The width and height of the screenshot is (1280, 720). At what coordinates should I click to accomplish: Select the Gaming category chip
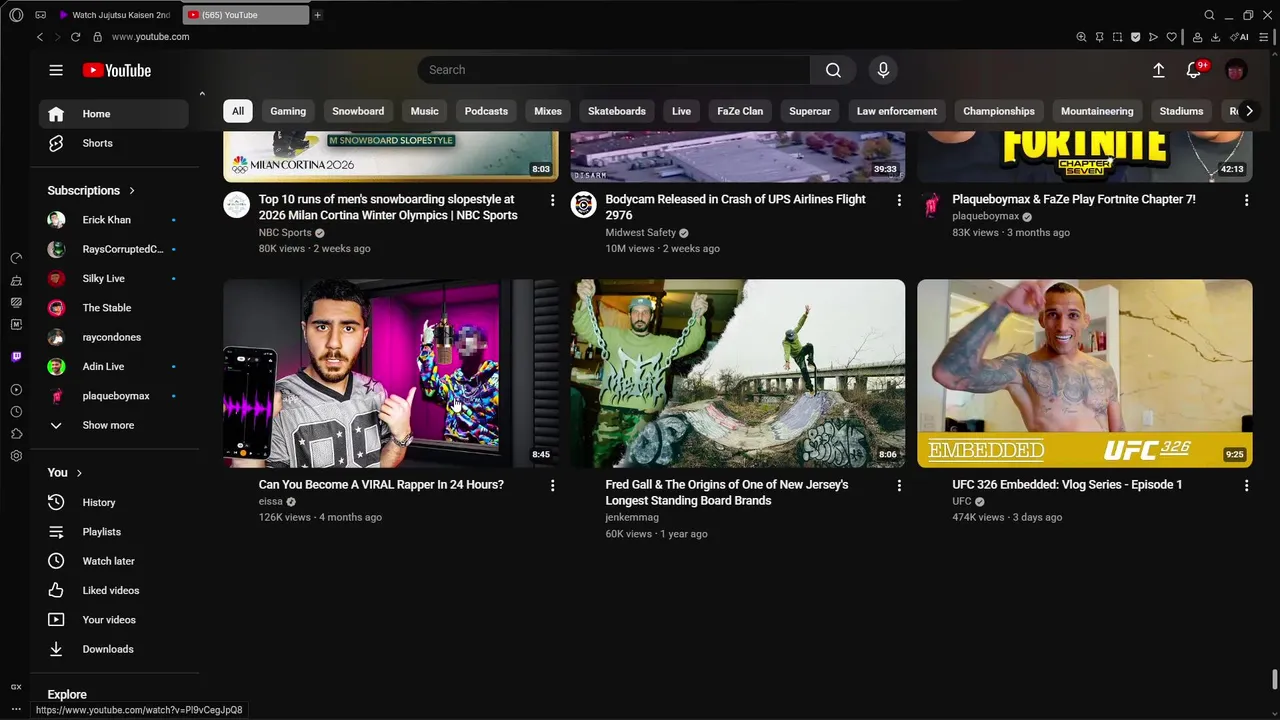pyautogui.click(x=288, y=111)
